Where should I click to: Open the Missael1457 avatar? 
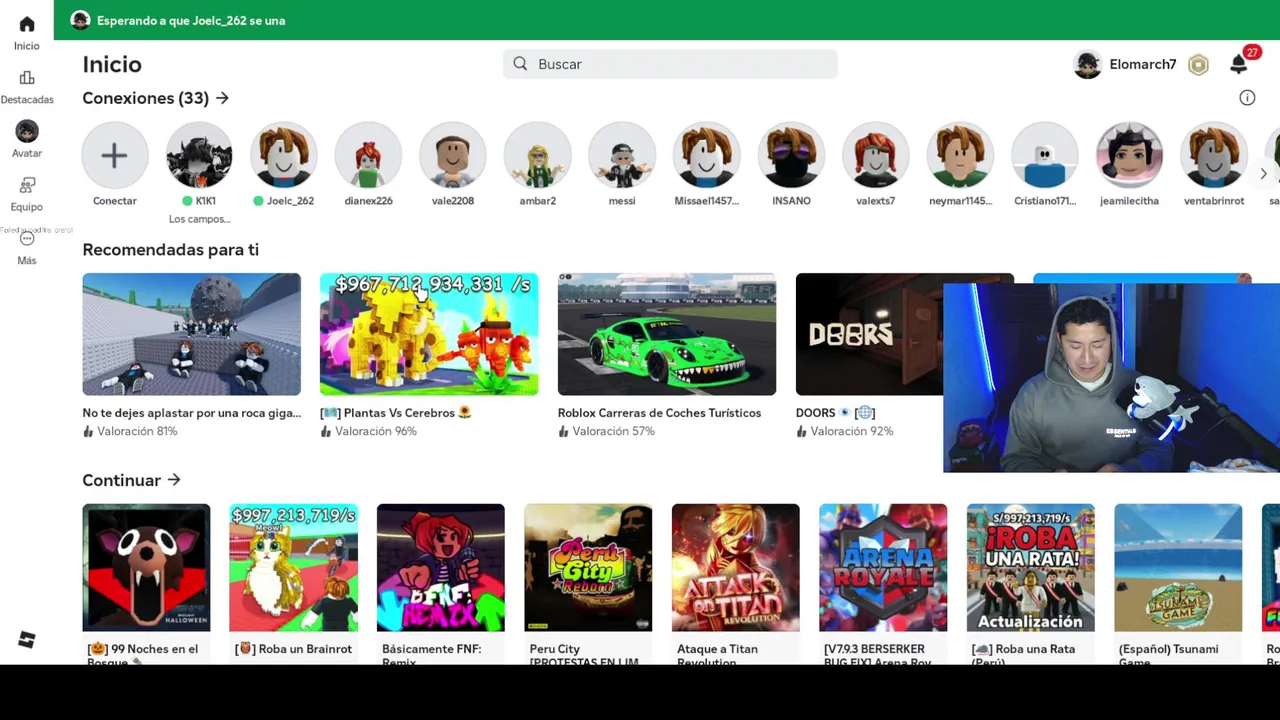pyautogui.click(x=706, y=155)
